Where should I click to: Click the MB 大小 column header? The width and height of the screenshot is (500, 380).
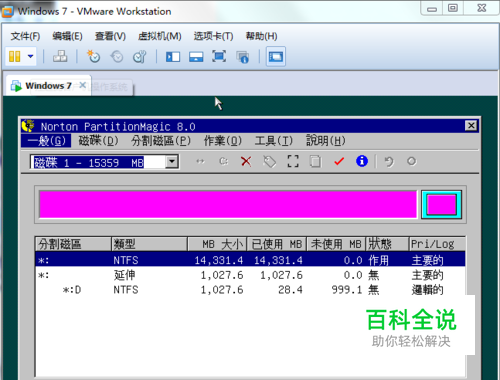(217, 244)
